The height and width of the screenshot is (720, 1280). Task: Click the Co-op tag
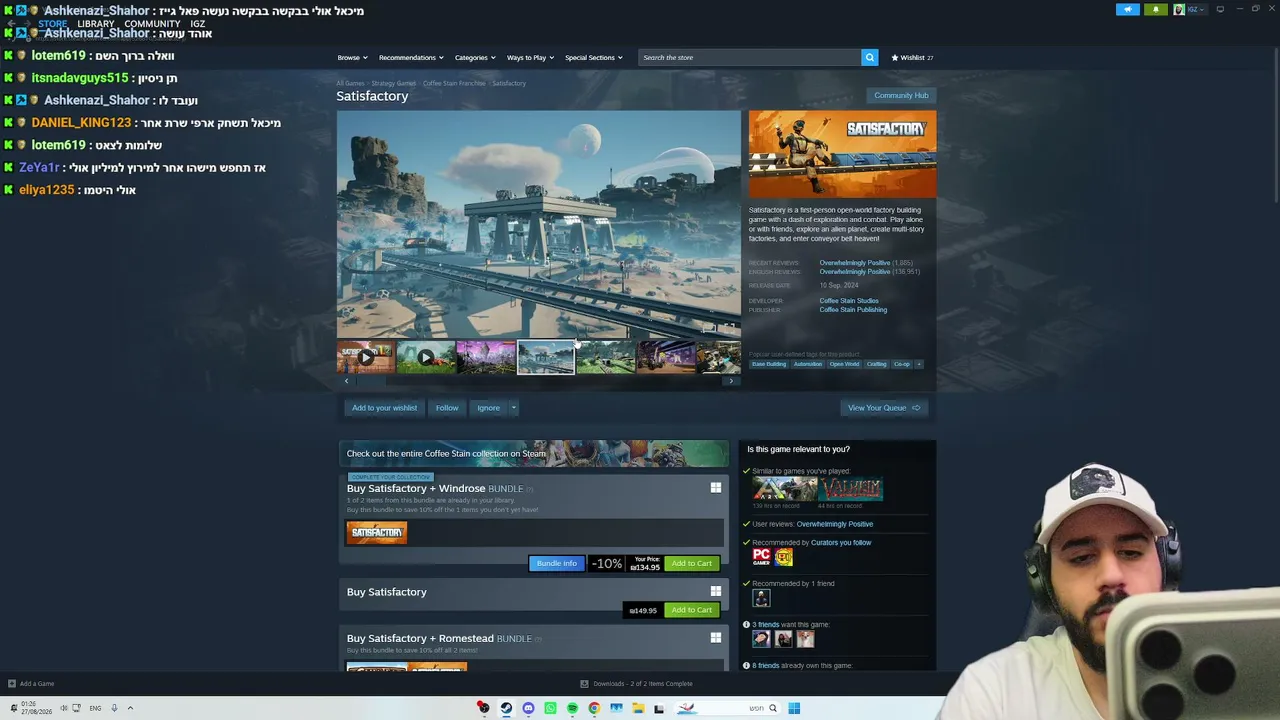(x=902, y=364)
